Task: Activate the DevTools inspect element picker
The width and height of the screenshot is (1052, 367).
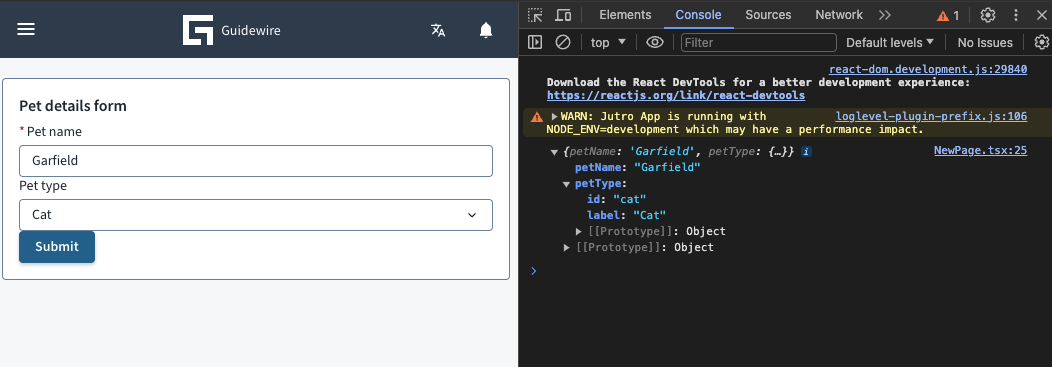Action: [535, 15]
